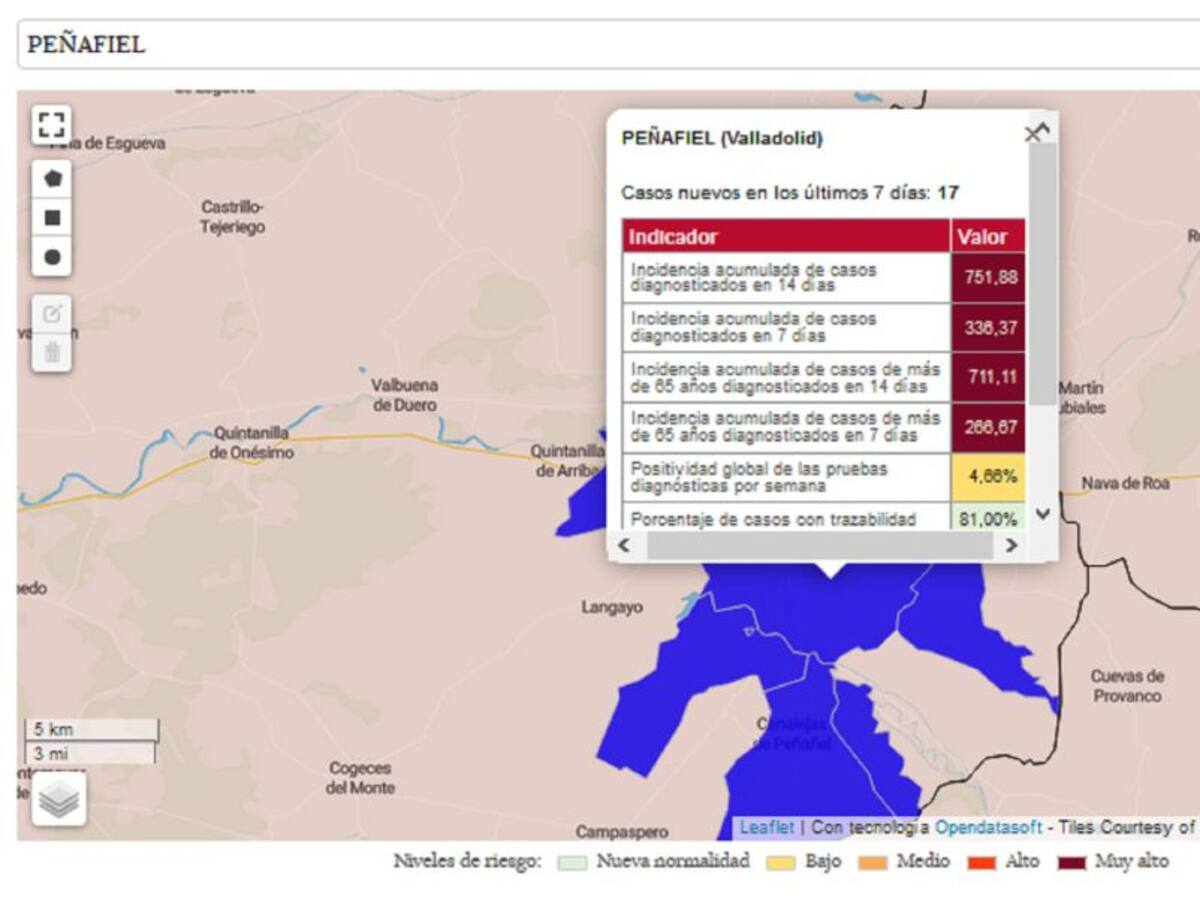Click the popup horizontal scrollbar track
This screenshot has width=1200, height=900.
[819, 546]
